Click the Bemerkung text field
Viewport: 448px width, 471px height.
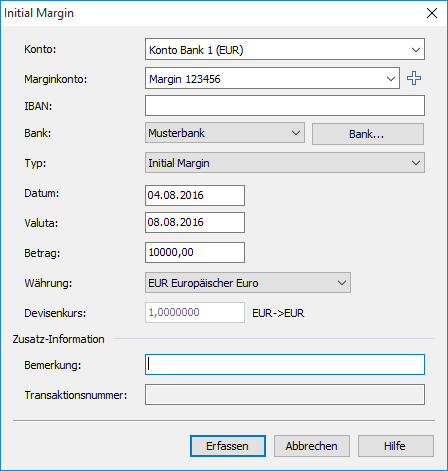285,364
